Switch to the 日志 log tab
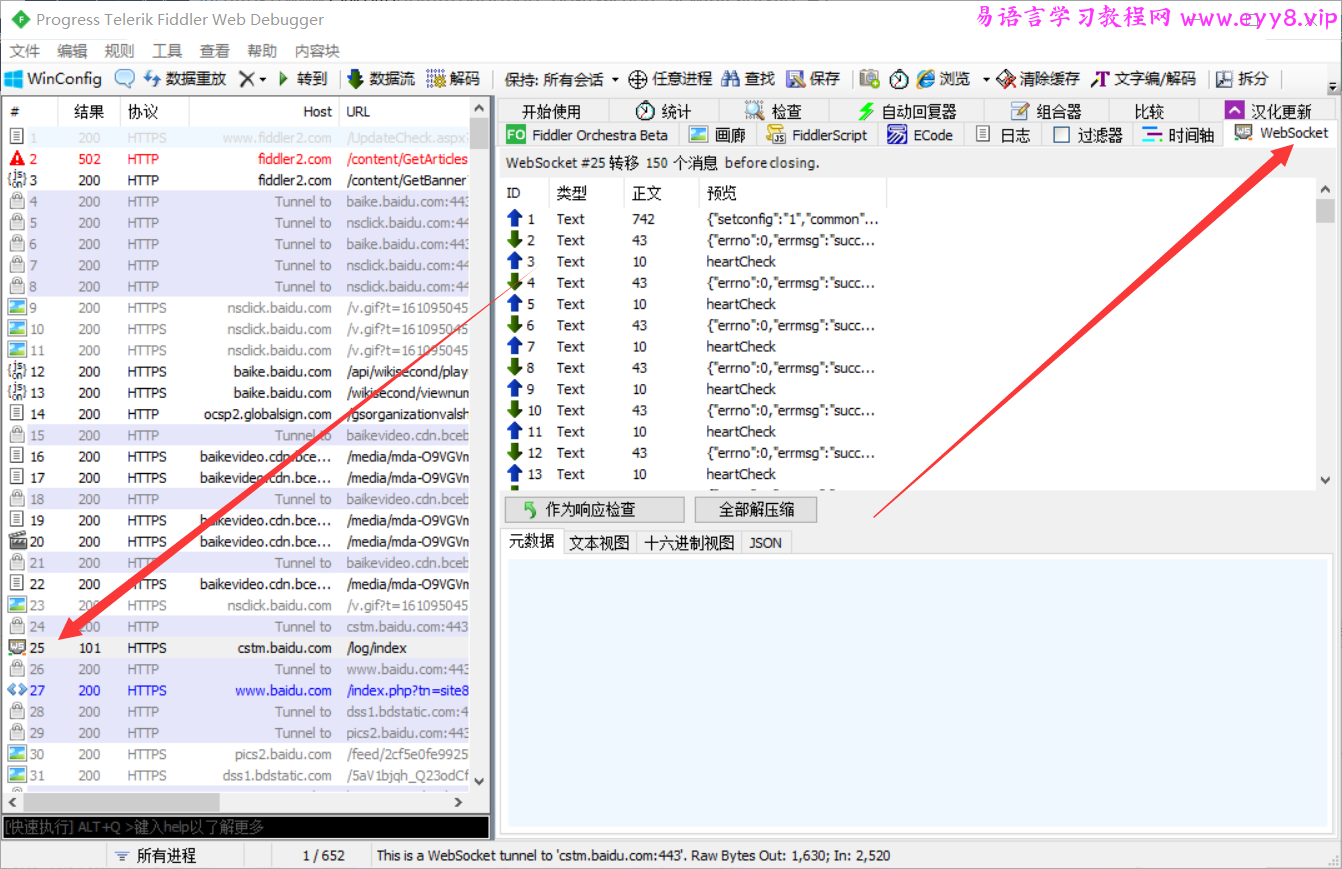 (x=1003, y=135)
